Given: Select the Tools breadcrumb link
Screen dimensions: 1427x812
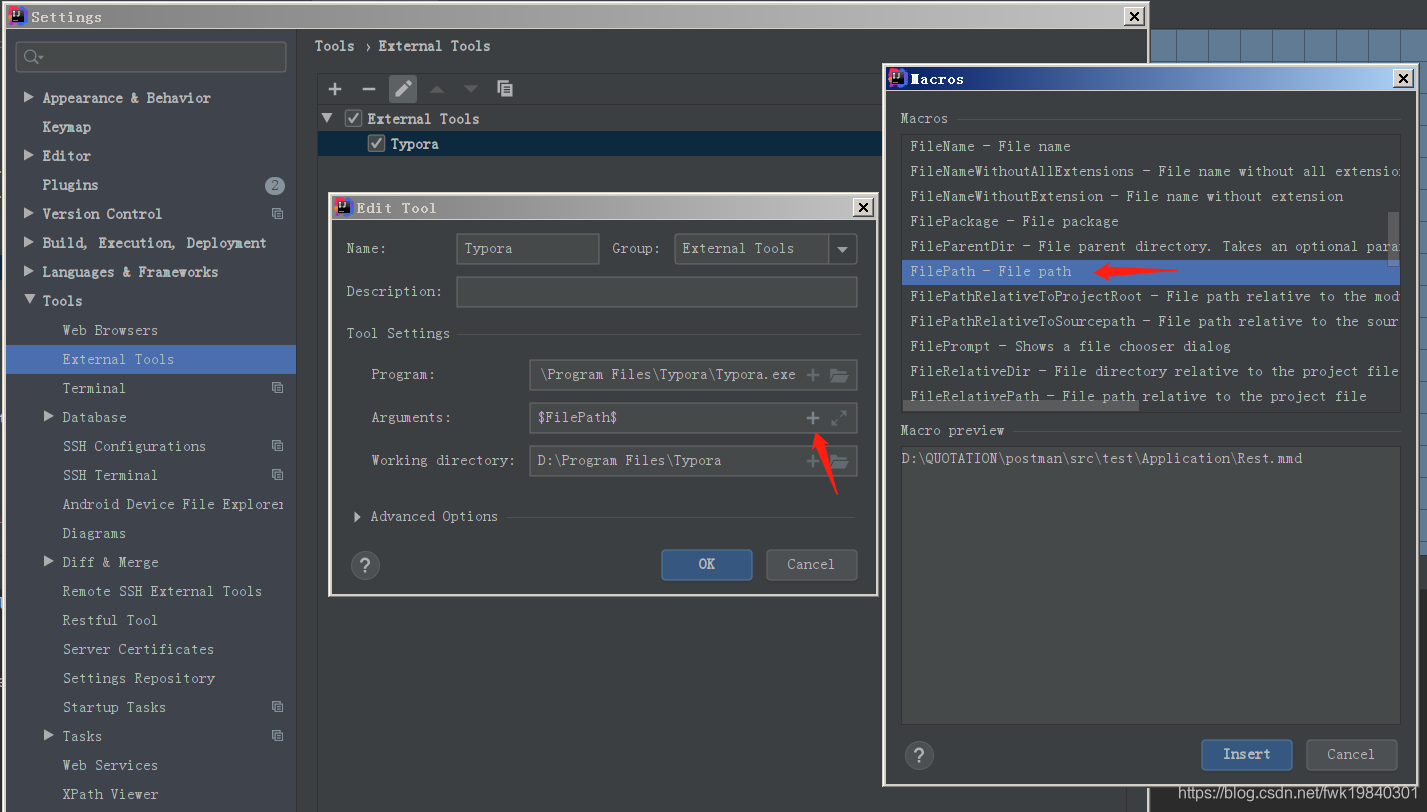Looking at the screenshot, I should [x=334, y=45].
